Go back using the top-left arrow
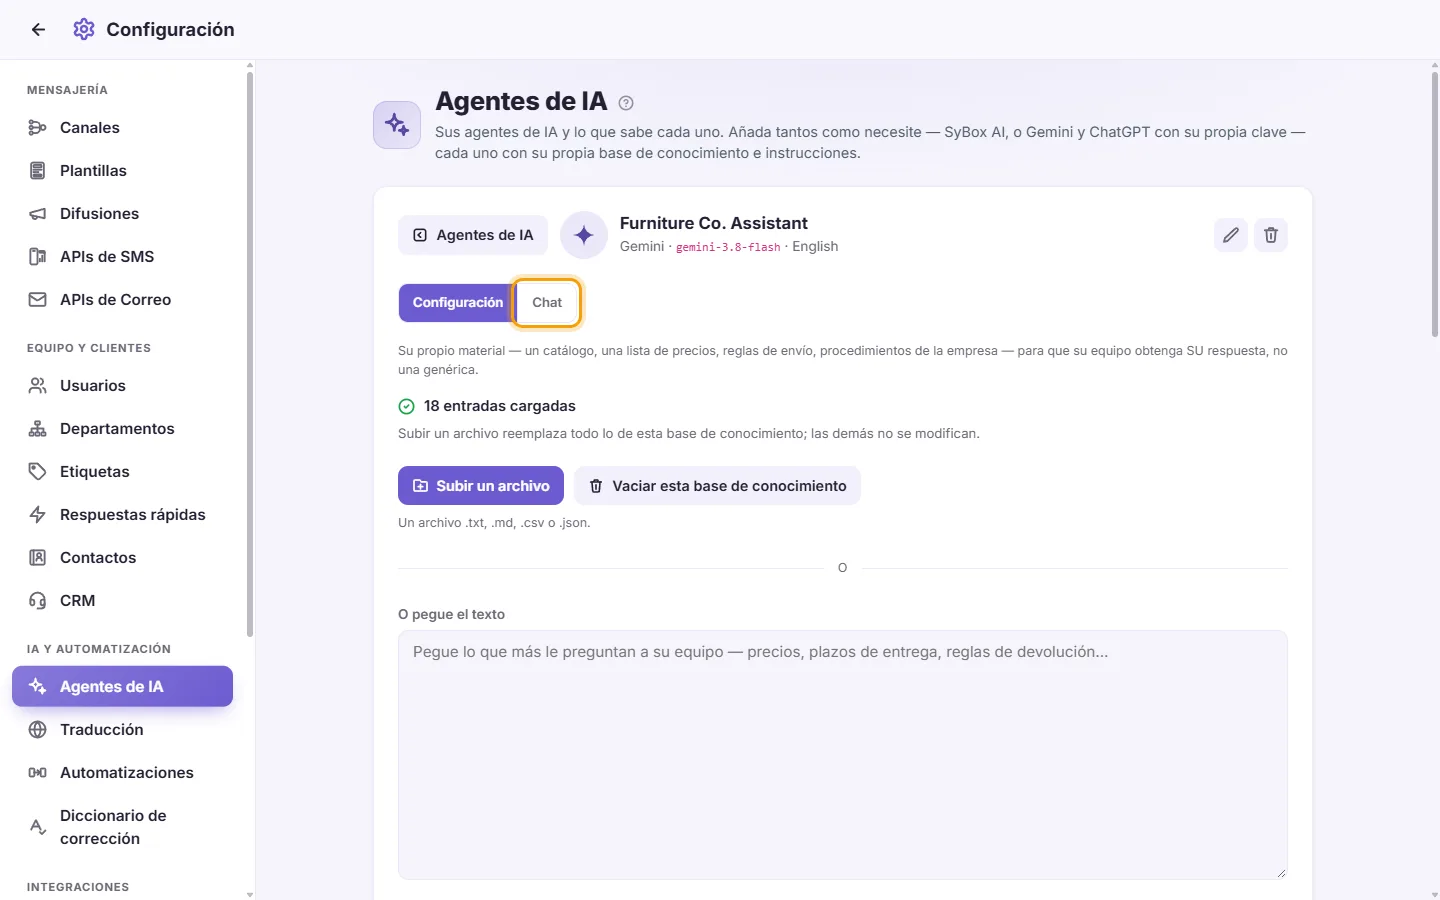Screen dimensions: 1440x900 click(38, 30)
